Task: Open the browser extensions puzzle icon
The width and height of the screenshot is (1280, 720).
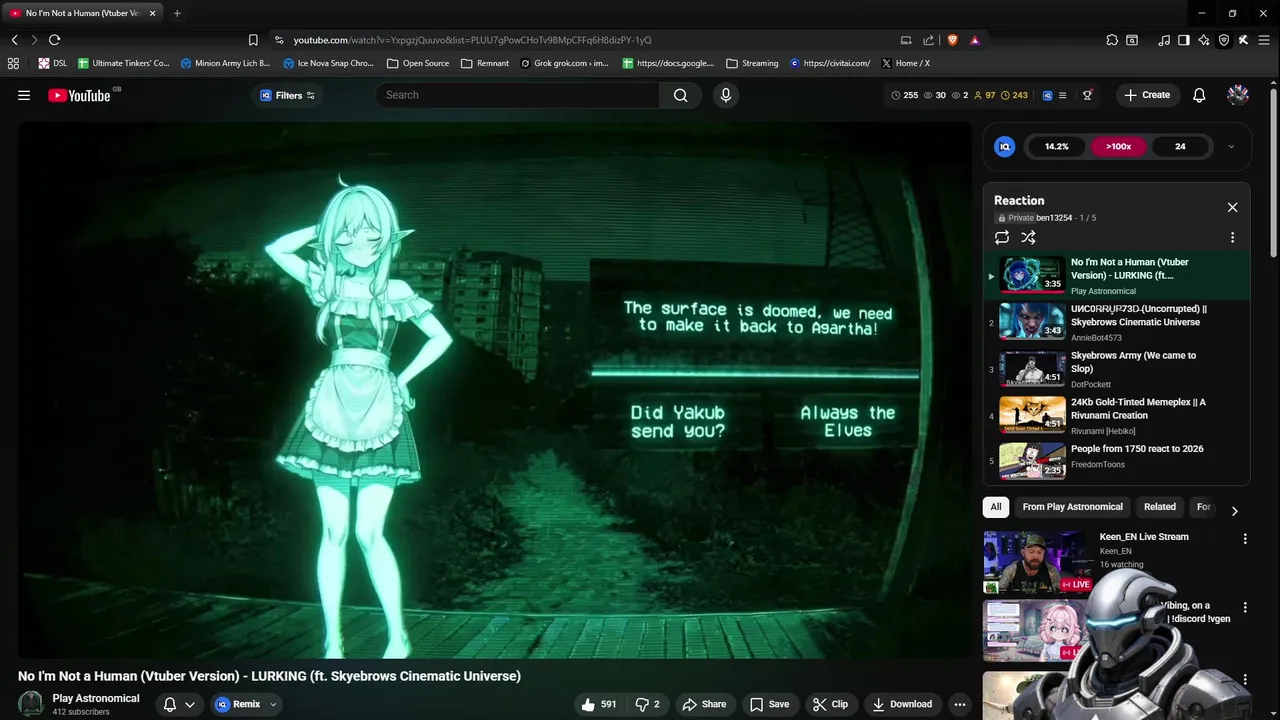Action: pyautogui.click(x=1112, y=40)
